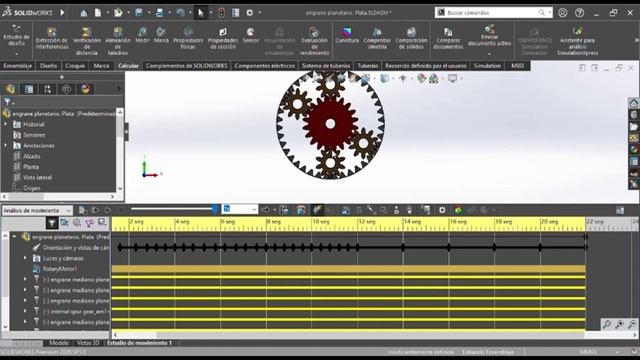
Task: Click in Buscar comandos search field
Action: pos(492,13)
